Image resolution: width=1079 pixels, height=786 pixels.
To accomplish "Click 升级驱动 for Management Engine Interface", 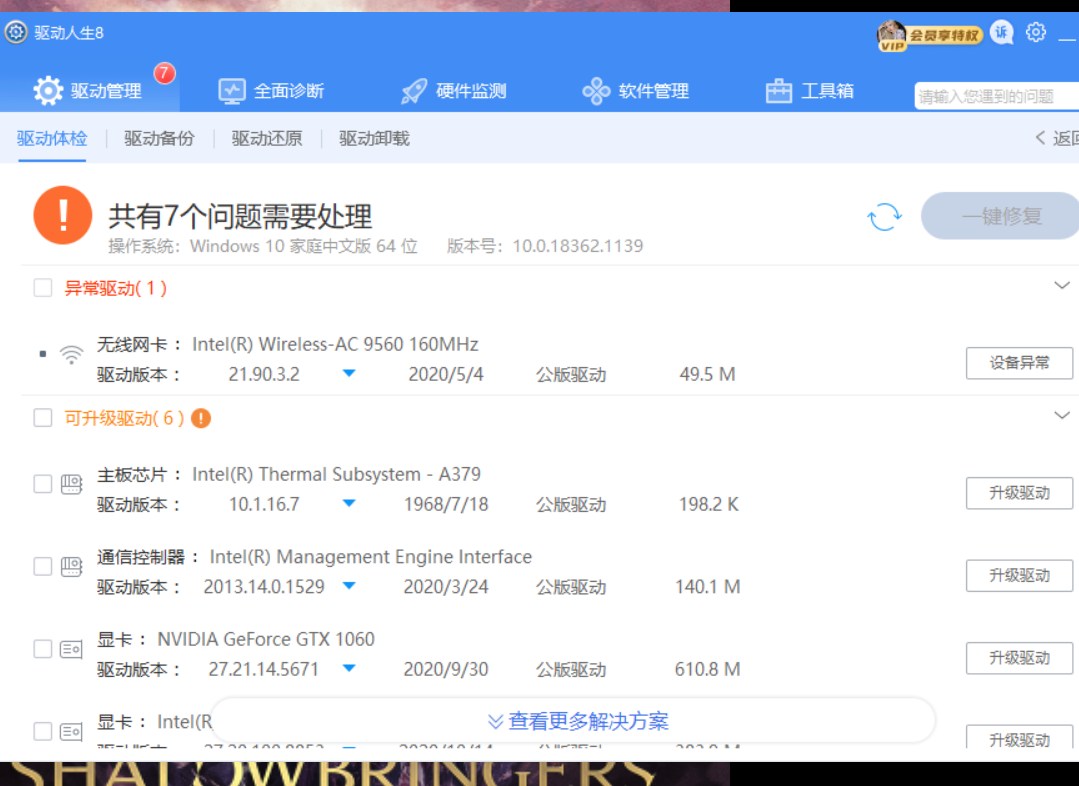I will click(1019, 575).
